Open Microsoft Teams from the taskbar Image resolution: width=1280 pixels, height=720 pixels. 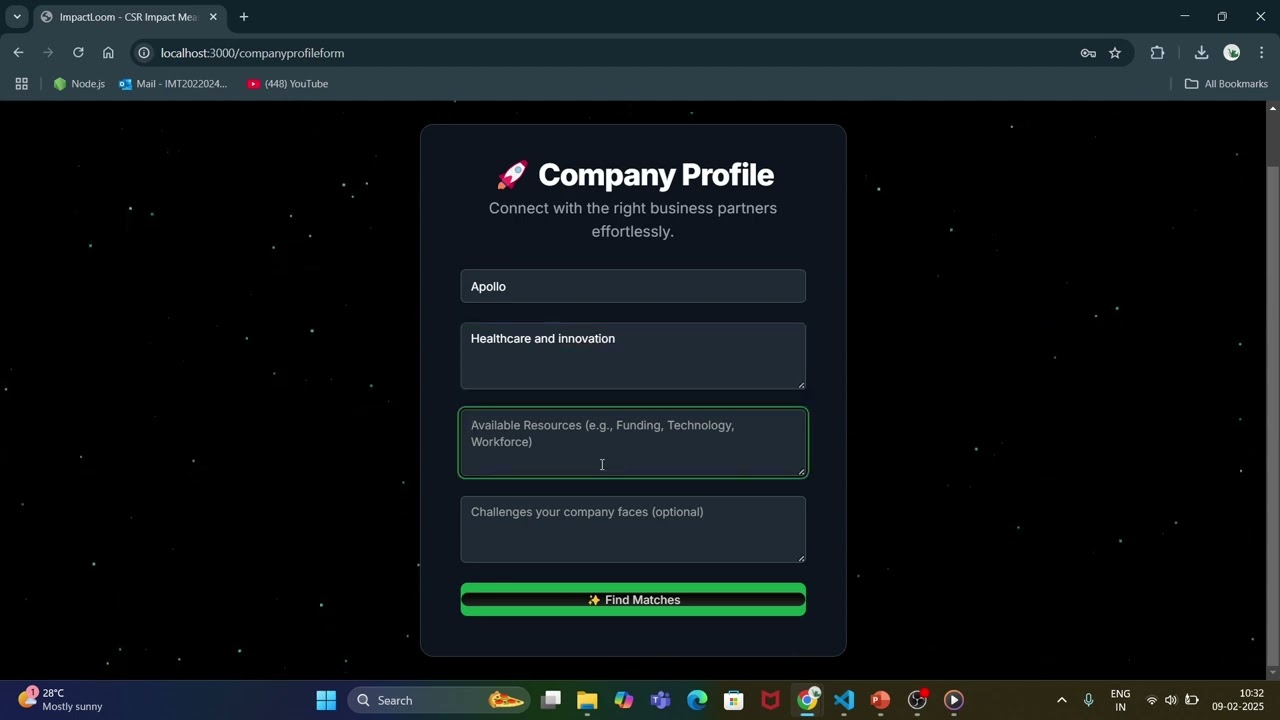660,700
